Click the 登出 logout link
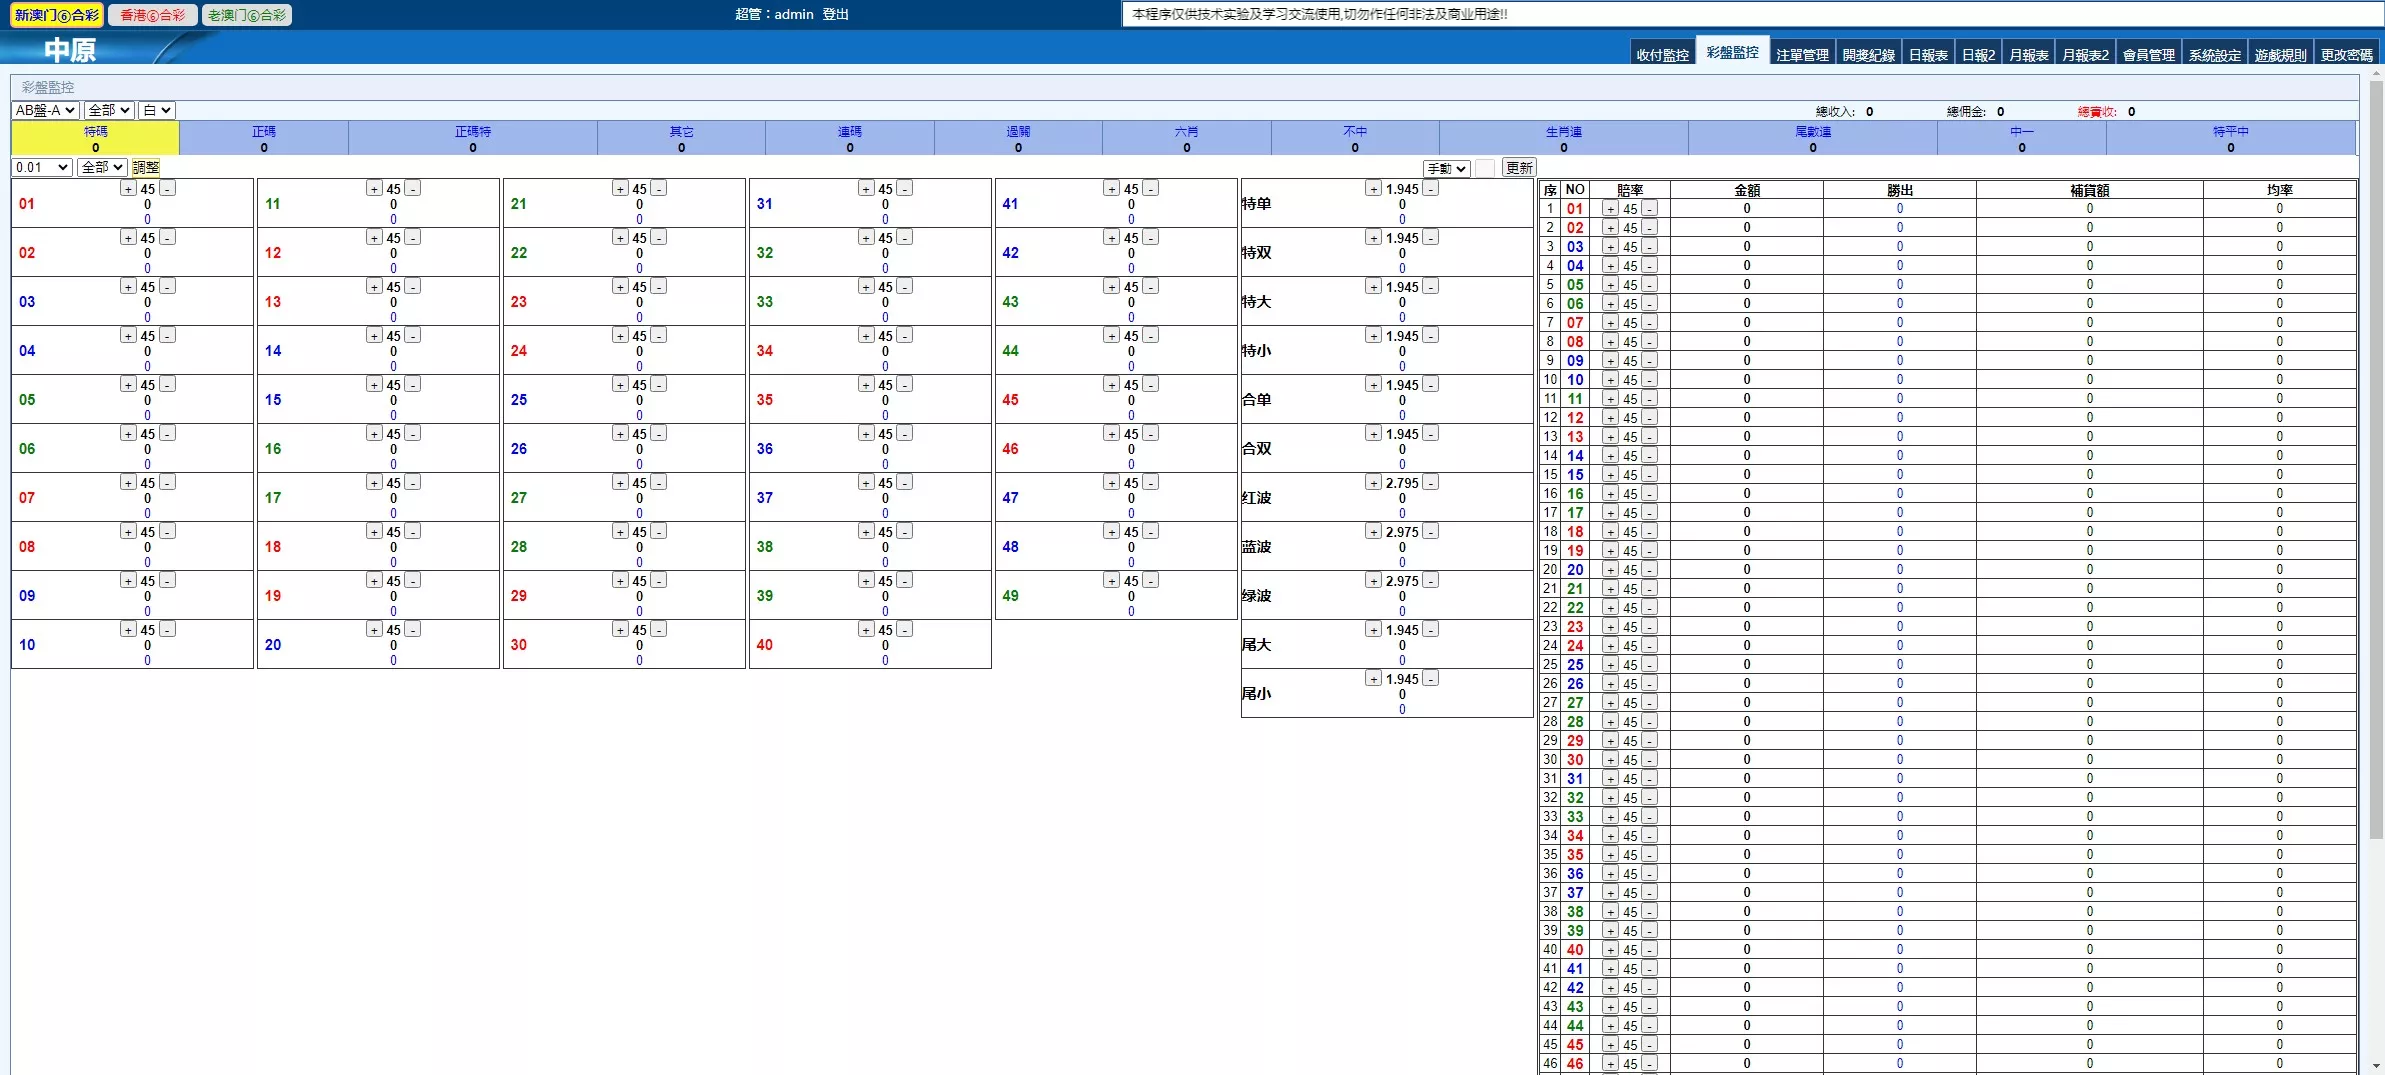 click(835, 14)
